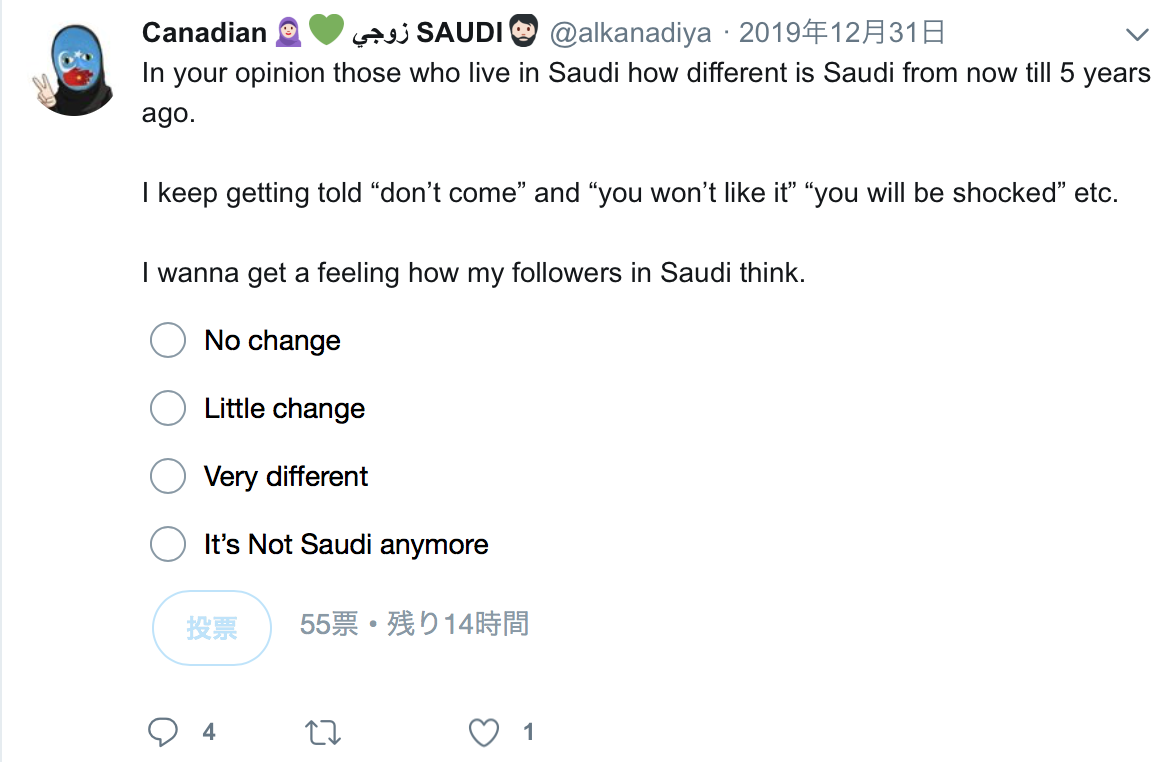Click the bearded man emoji after SAUDI
The image size is (1170, 762).
tap(524, 32)
